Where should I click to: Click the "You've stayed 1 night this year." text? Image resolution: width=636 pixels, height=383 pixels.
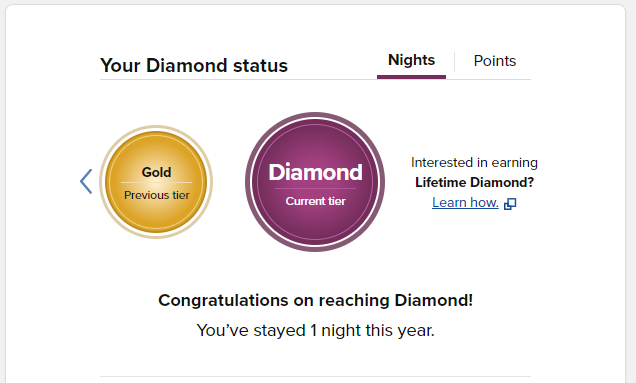[316, 330]
